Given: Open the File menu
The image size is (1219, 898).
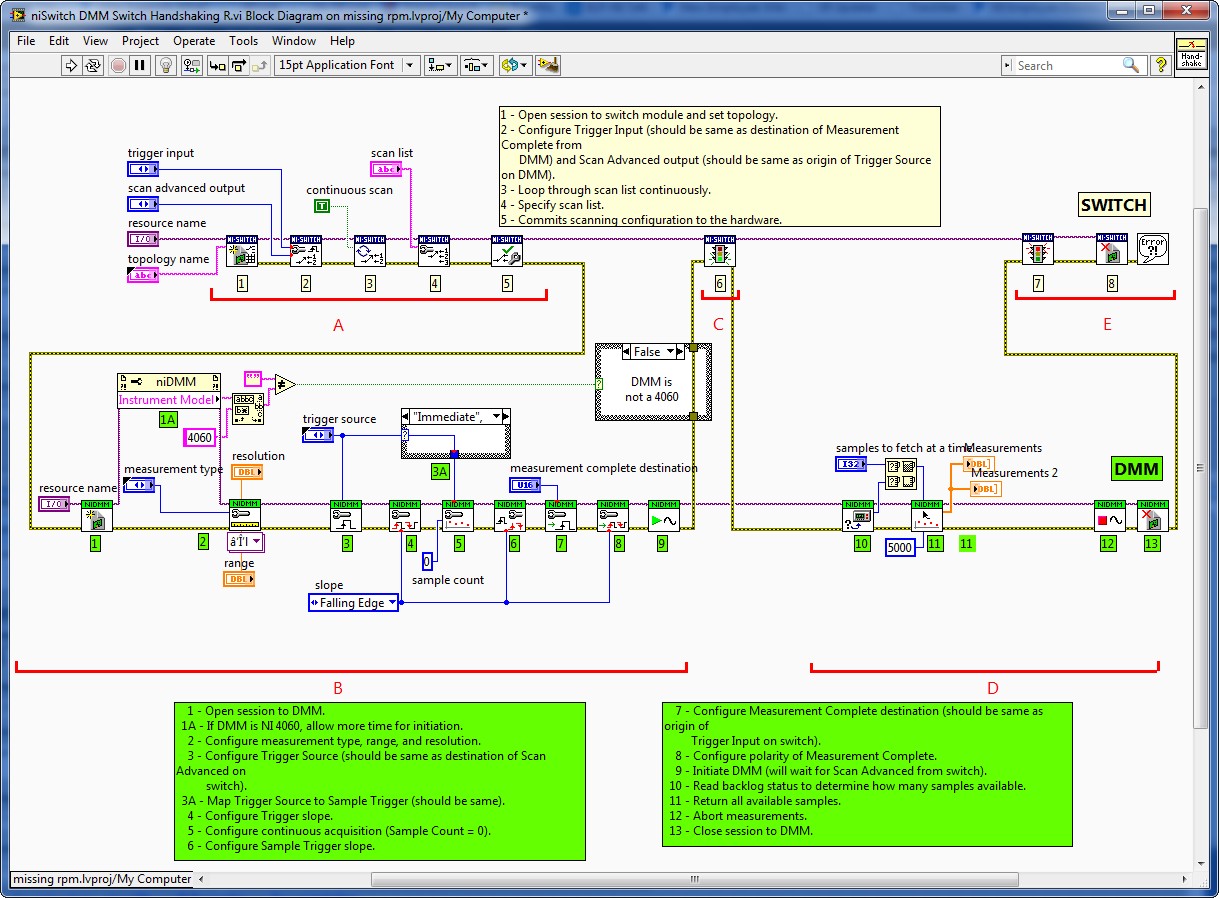Looking at the screenshot, I should click(26, 41).
